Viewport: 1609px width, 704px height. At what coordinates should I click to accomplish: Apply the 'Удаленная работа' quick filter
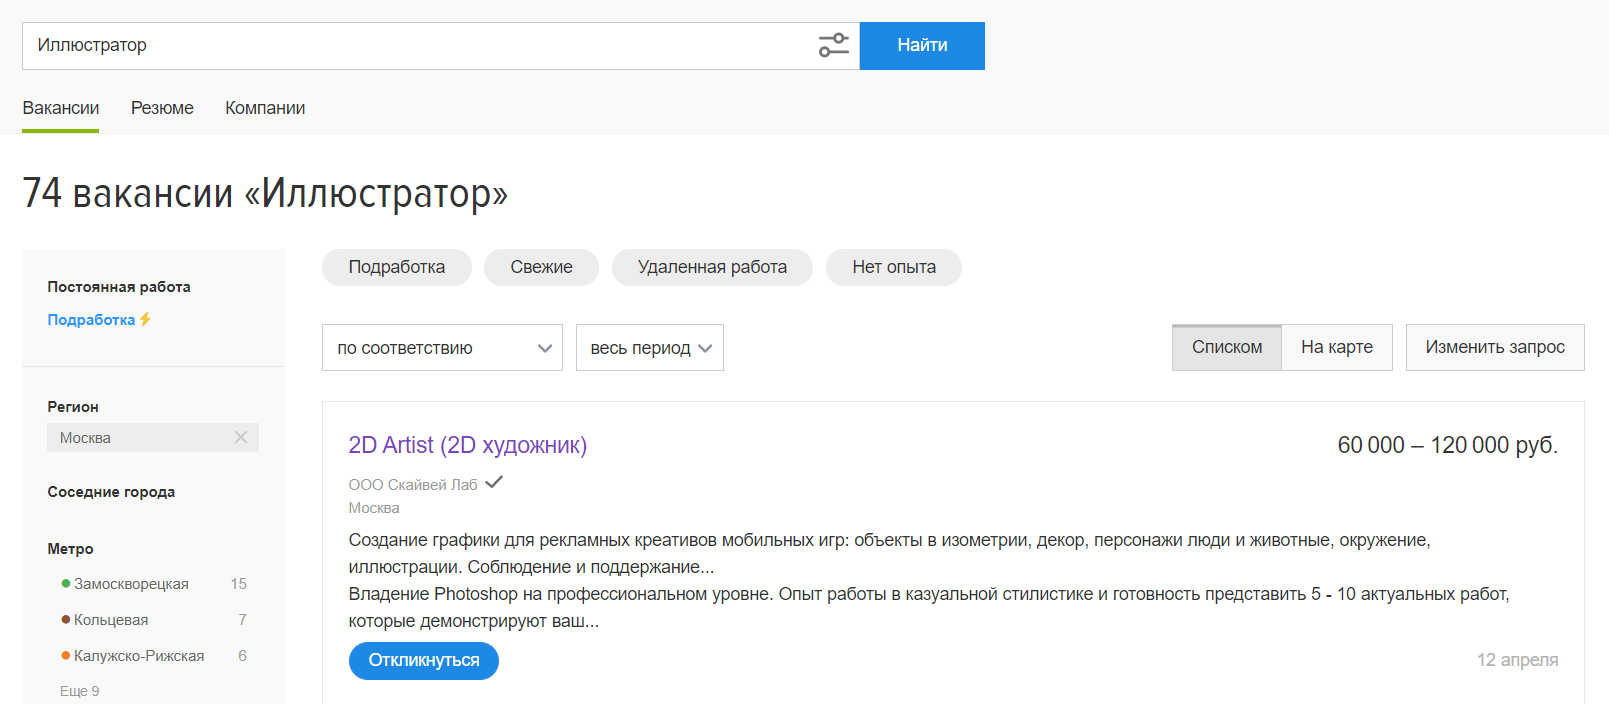[x=712, y=267]
